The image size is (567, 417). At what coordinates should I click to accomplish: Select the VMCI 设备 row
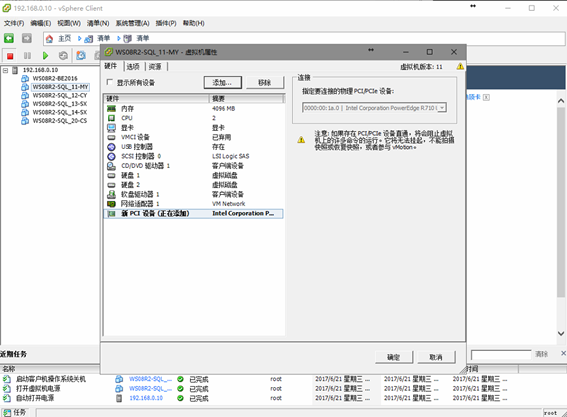coord(193,137)
